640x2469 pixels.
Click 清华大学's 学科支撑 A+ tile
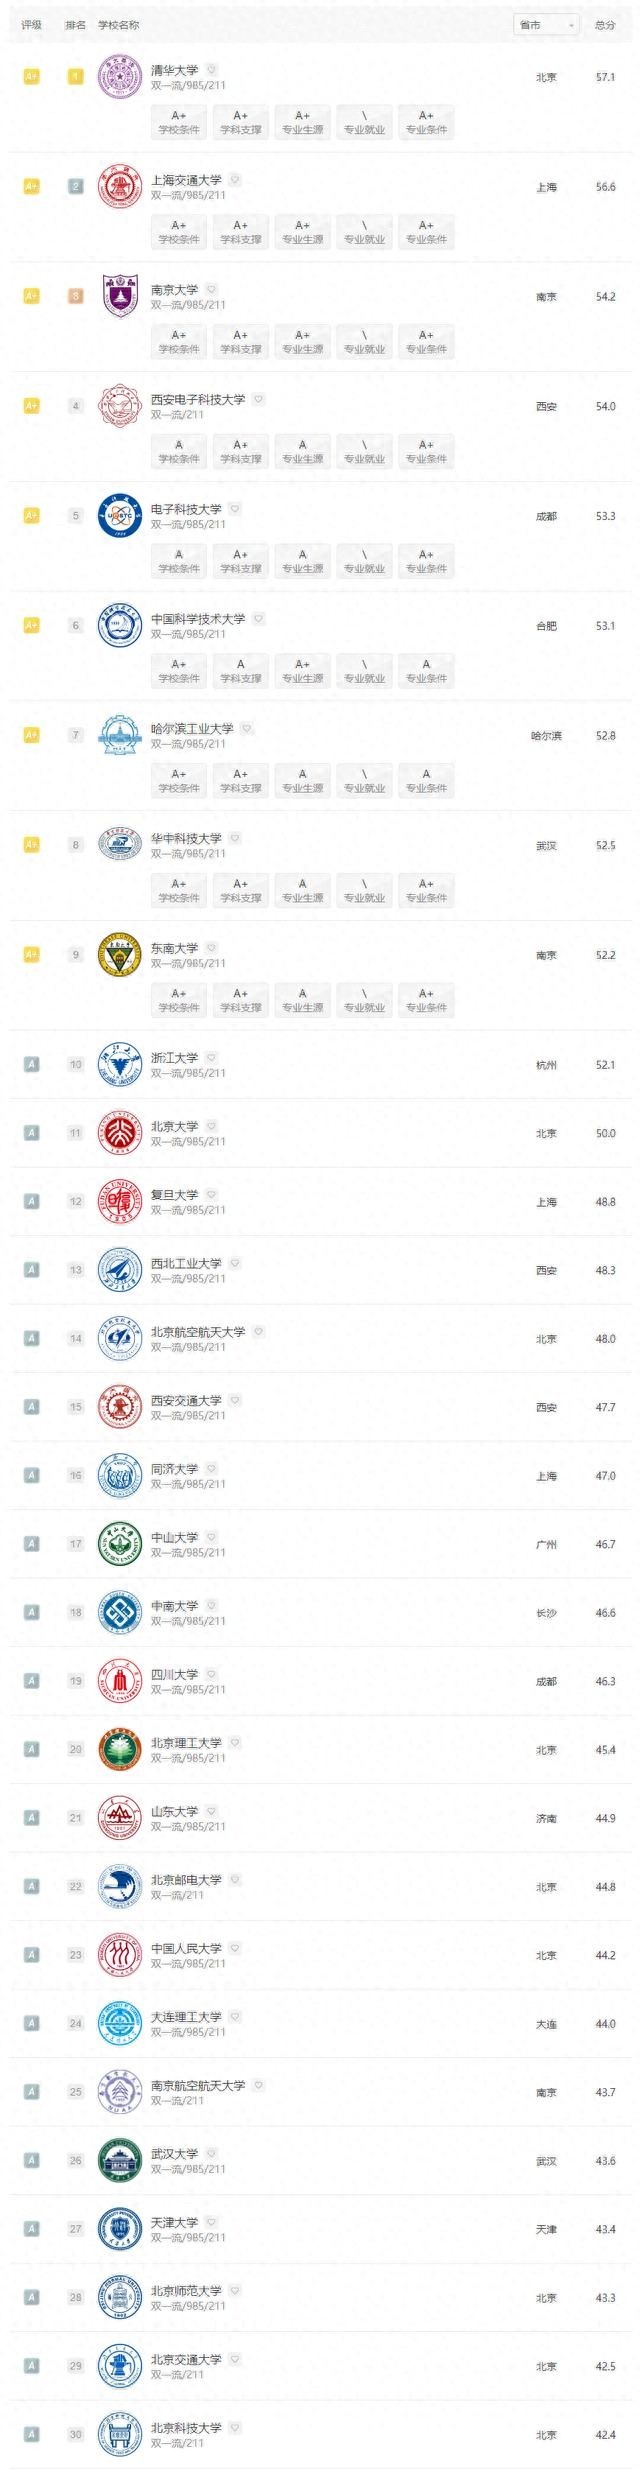coord(240,122)
